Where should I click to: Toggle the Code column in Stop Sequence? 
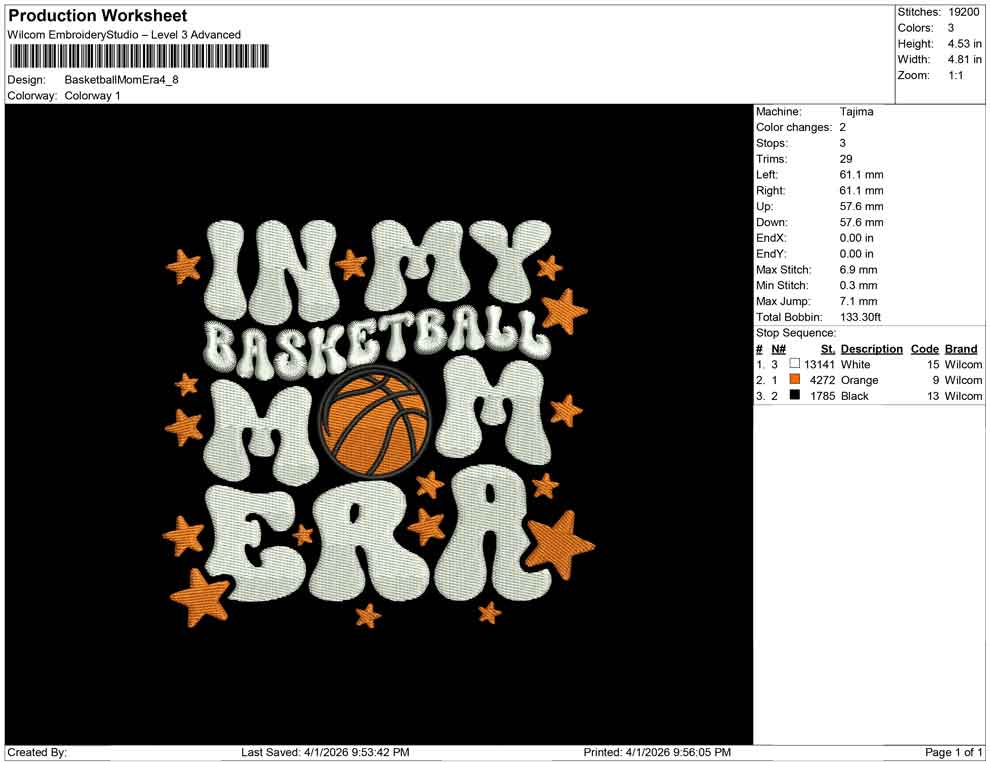(924, 348)
